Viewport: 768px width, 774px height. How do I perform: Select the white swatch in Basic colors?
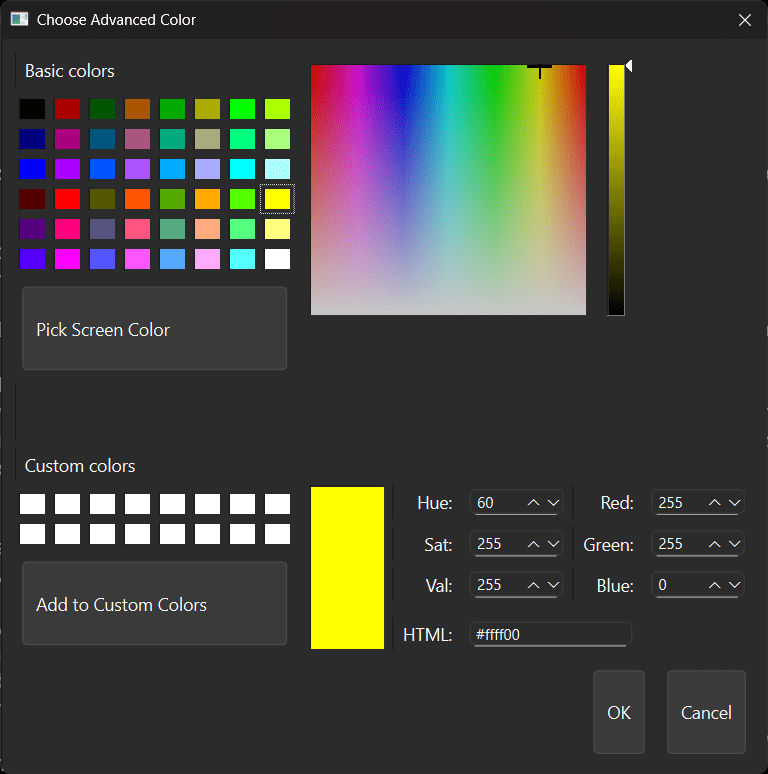pos(277,259)
